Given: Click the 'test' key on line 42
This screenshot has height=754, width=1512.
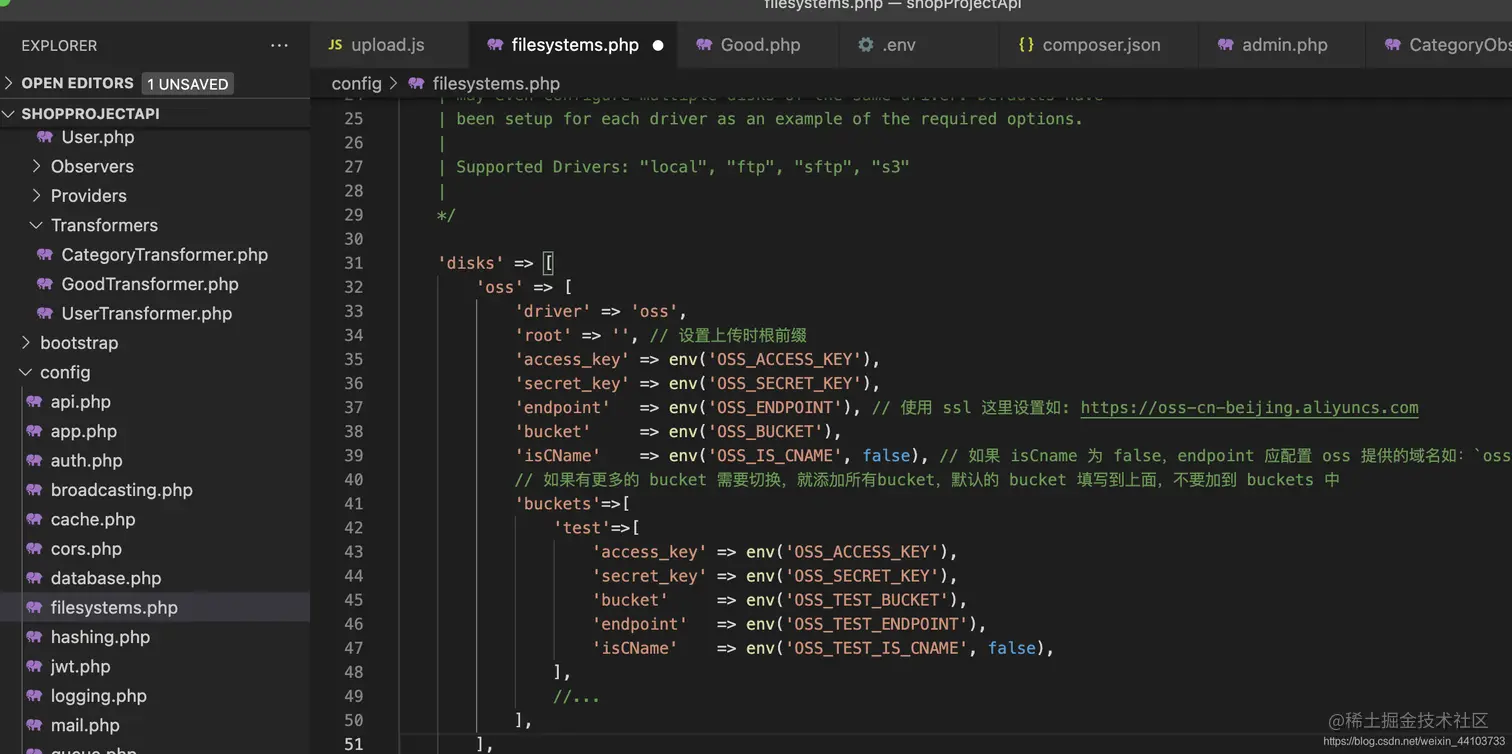Looking at the screenshot, I should [582, 528].
